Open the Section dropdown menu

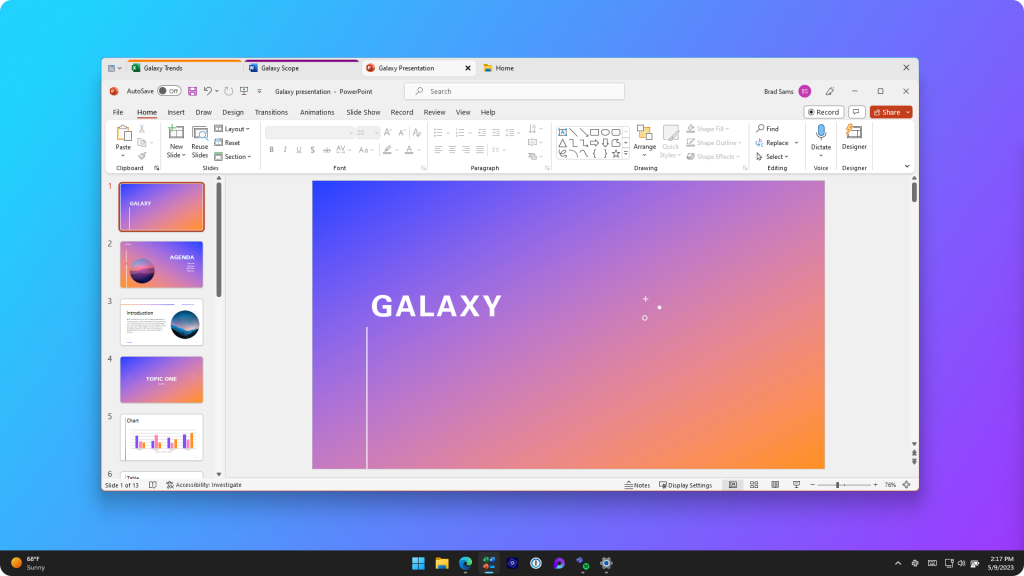pyautogui.click(x=235, y=156)
